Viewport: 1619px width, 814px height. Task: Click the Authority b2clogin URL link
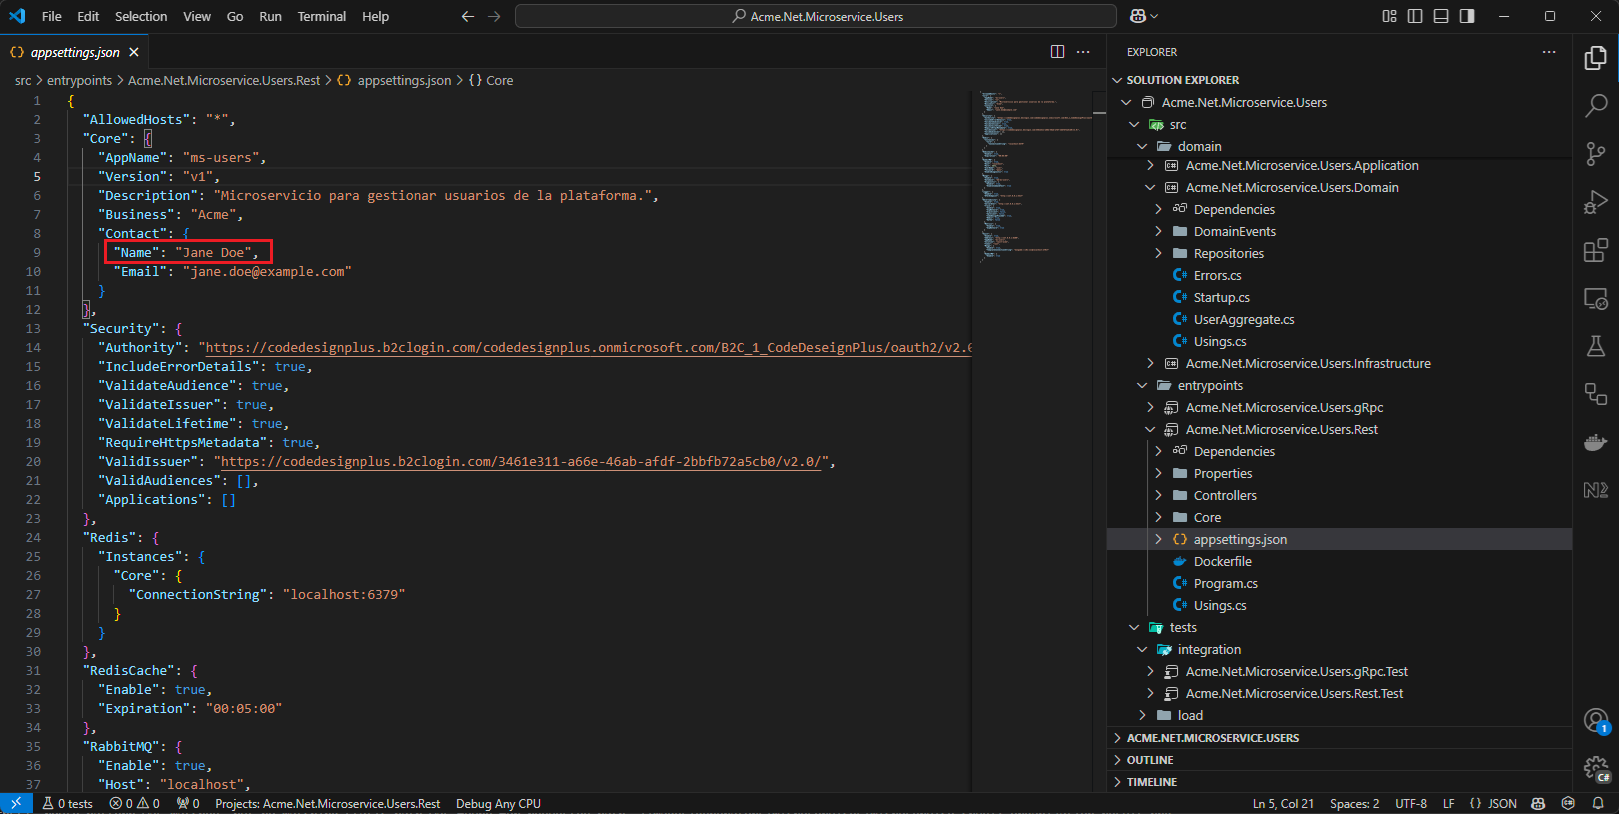tap(589, 348)
